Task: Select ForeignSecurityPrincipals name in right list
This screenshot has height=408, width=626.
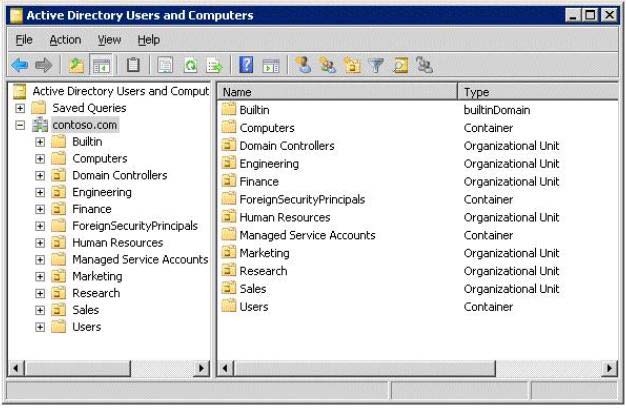Action: (302, 199)
